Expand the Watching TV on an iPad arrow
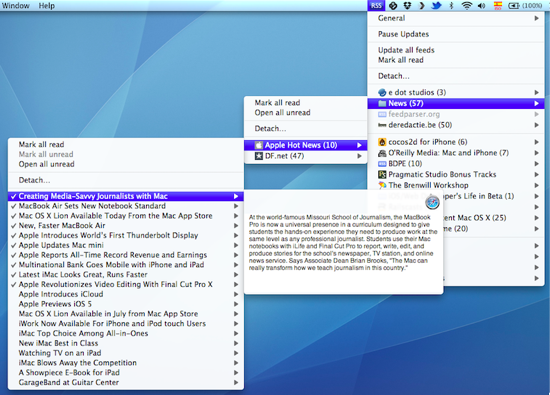 coord(236,353)
